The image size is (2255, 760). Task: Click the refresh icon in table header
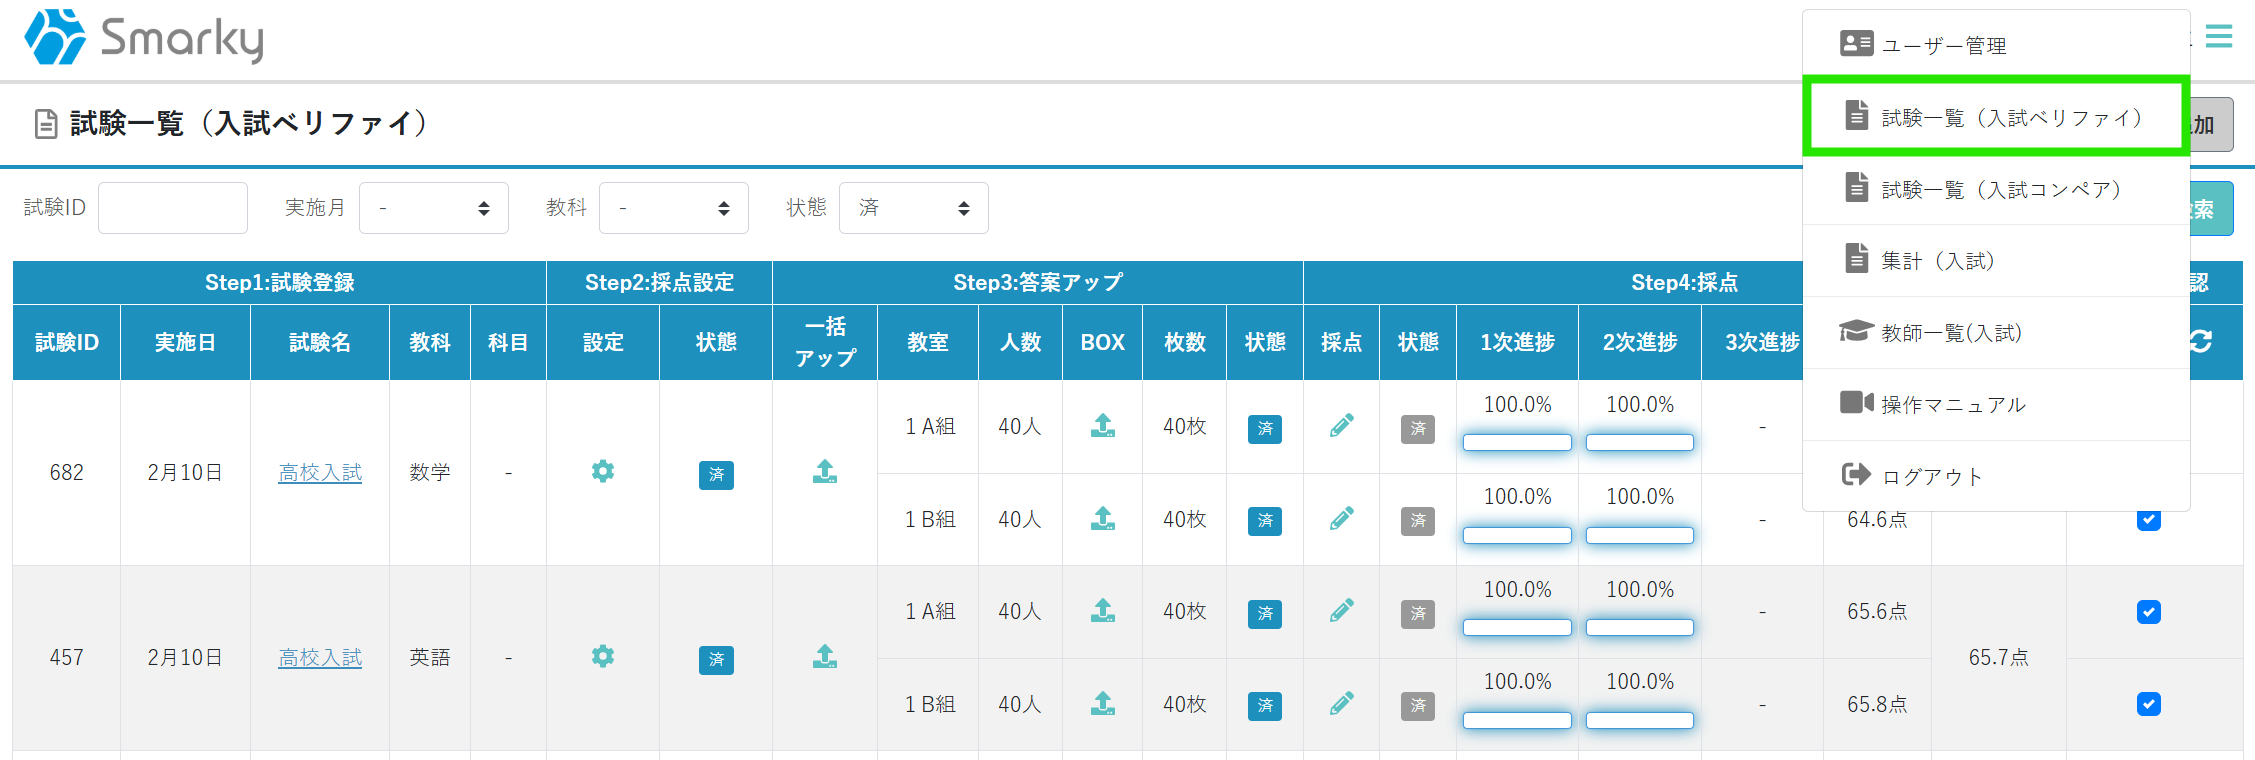pos(2200,342)
